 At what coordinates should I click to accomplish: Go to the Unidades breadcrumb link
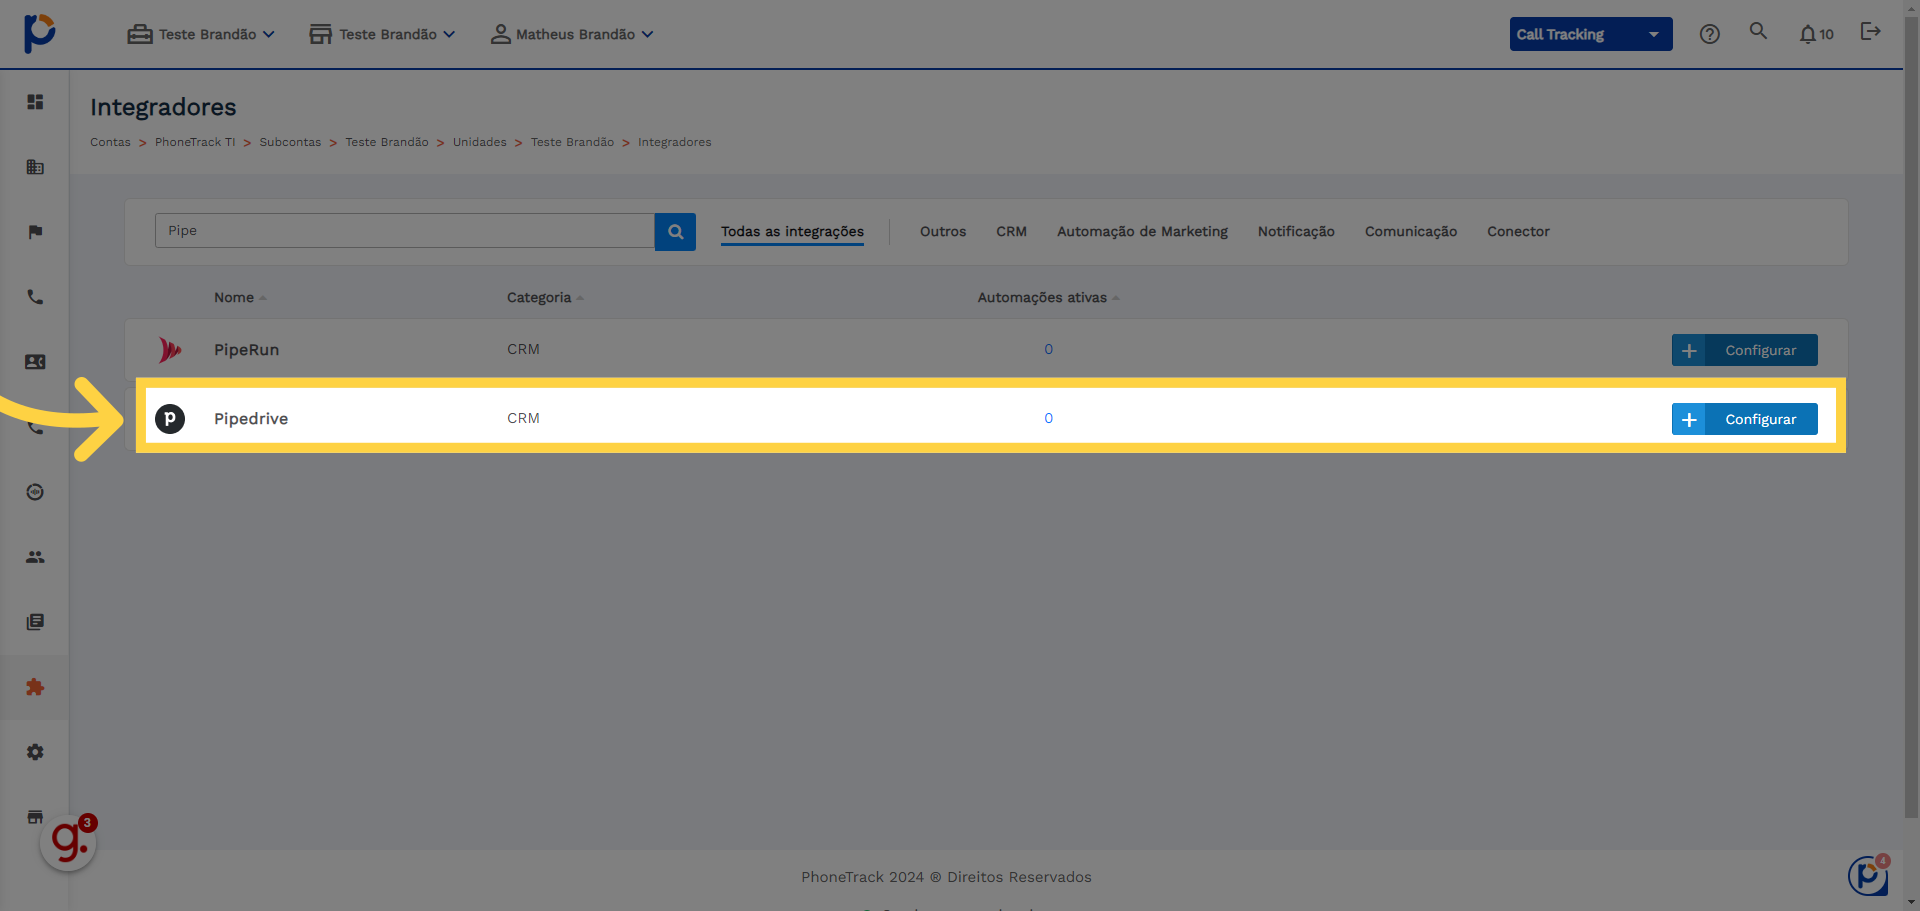click(480, 142)
